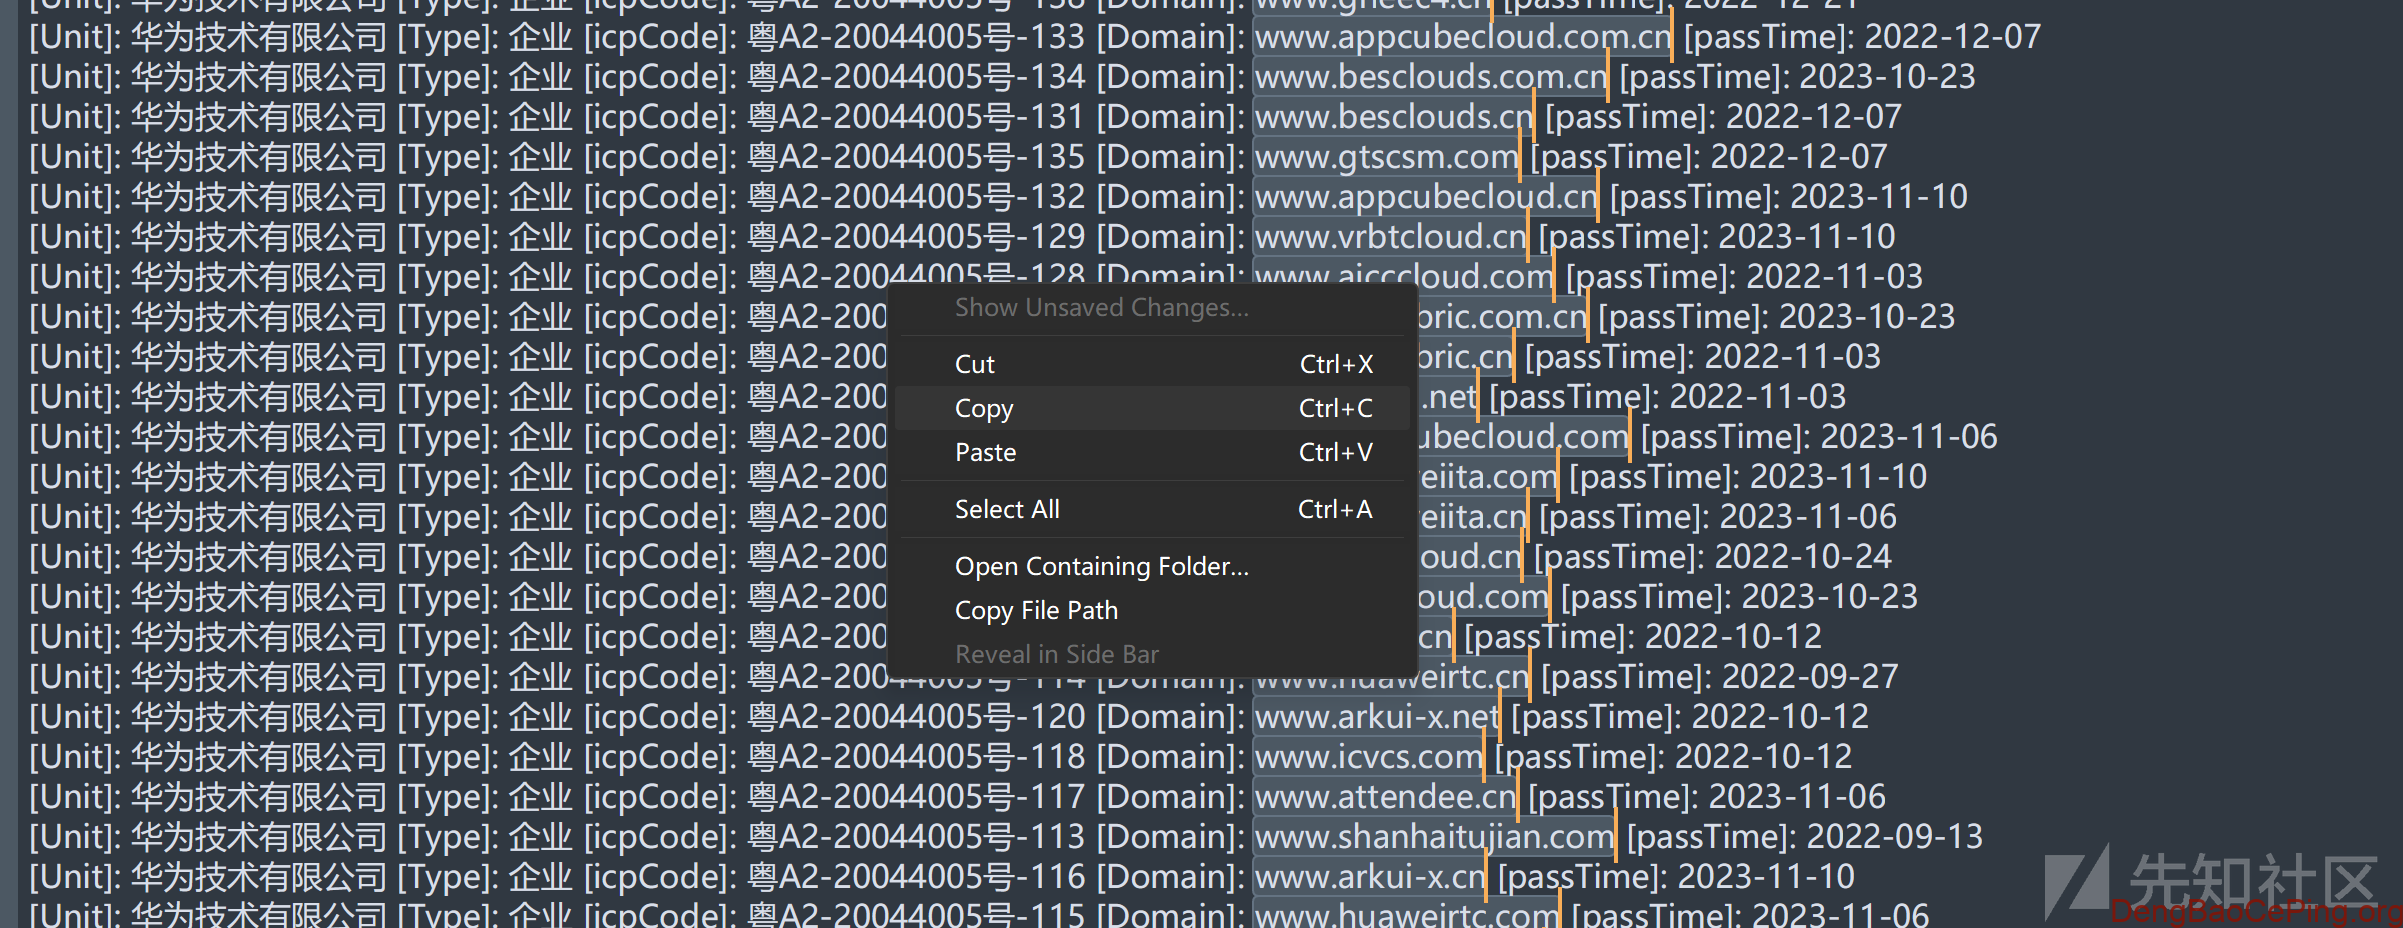
Task: Select Copy in the context menu
Action: [x=984, y=408]
